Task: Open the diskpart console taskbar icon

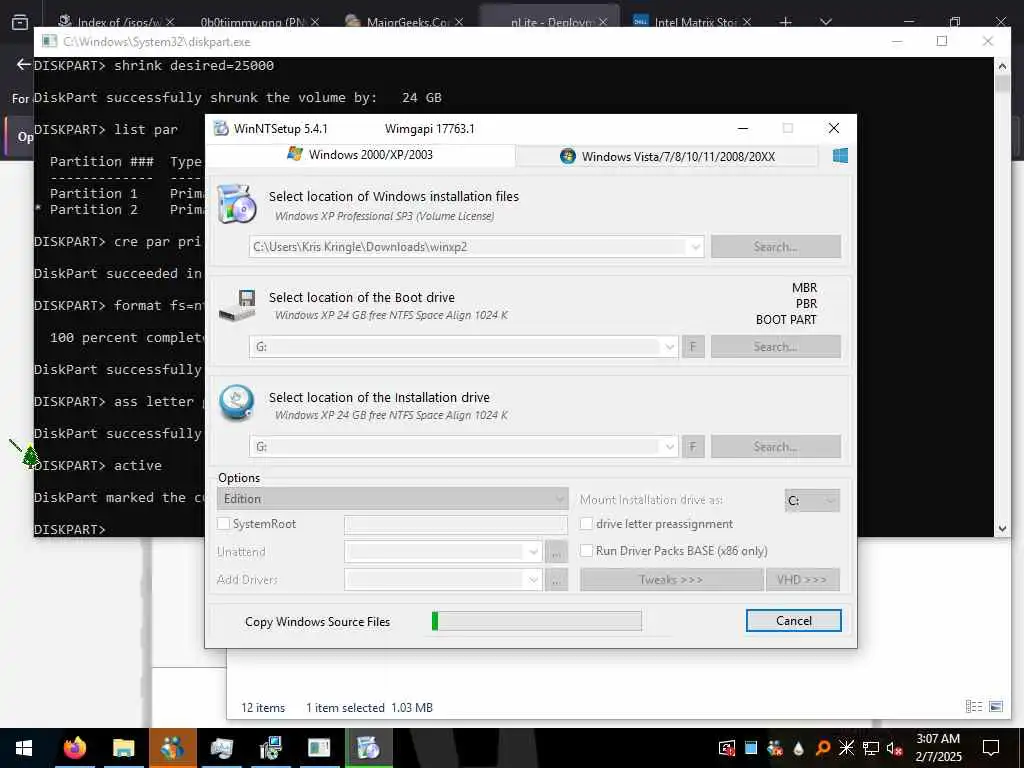Action: [x=319, y=748]
